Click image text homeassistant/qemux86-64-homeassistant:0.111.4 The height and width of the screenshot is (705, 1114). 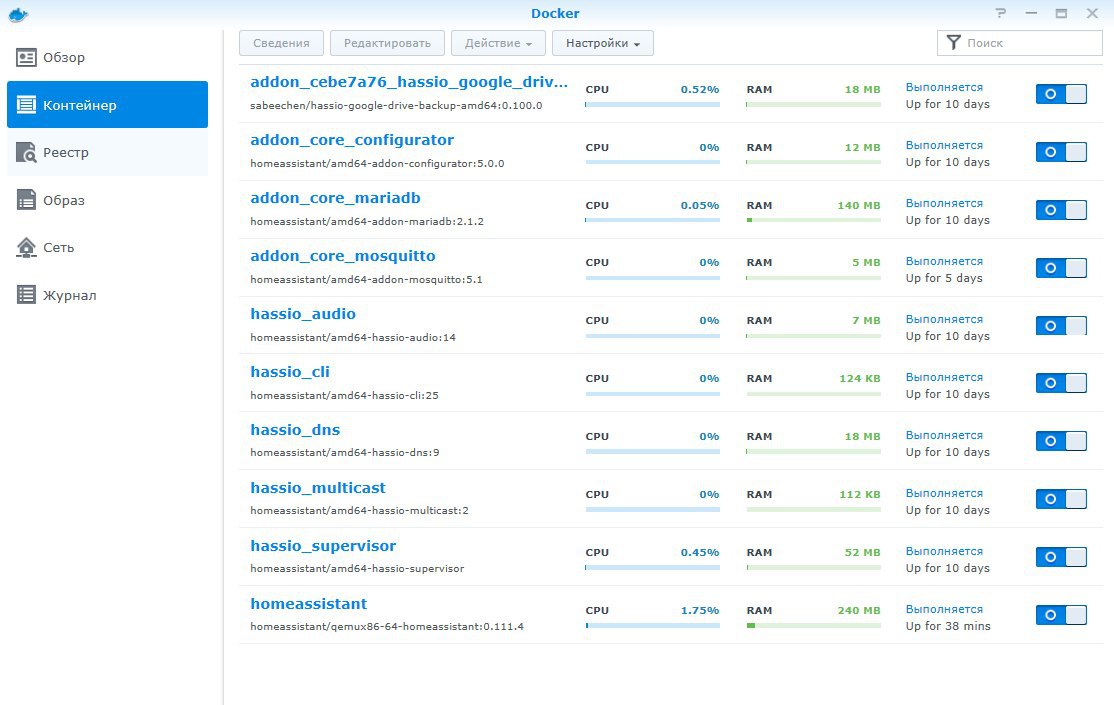coord(387,627)
